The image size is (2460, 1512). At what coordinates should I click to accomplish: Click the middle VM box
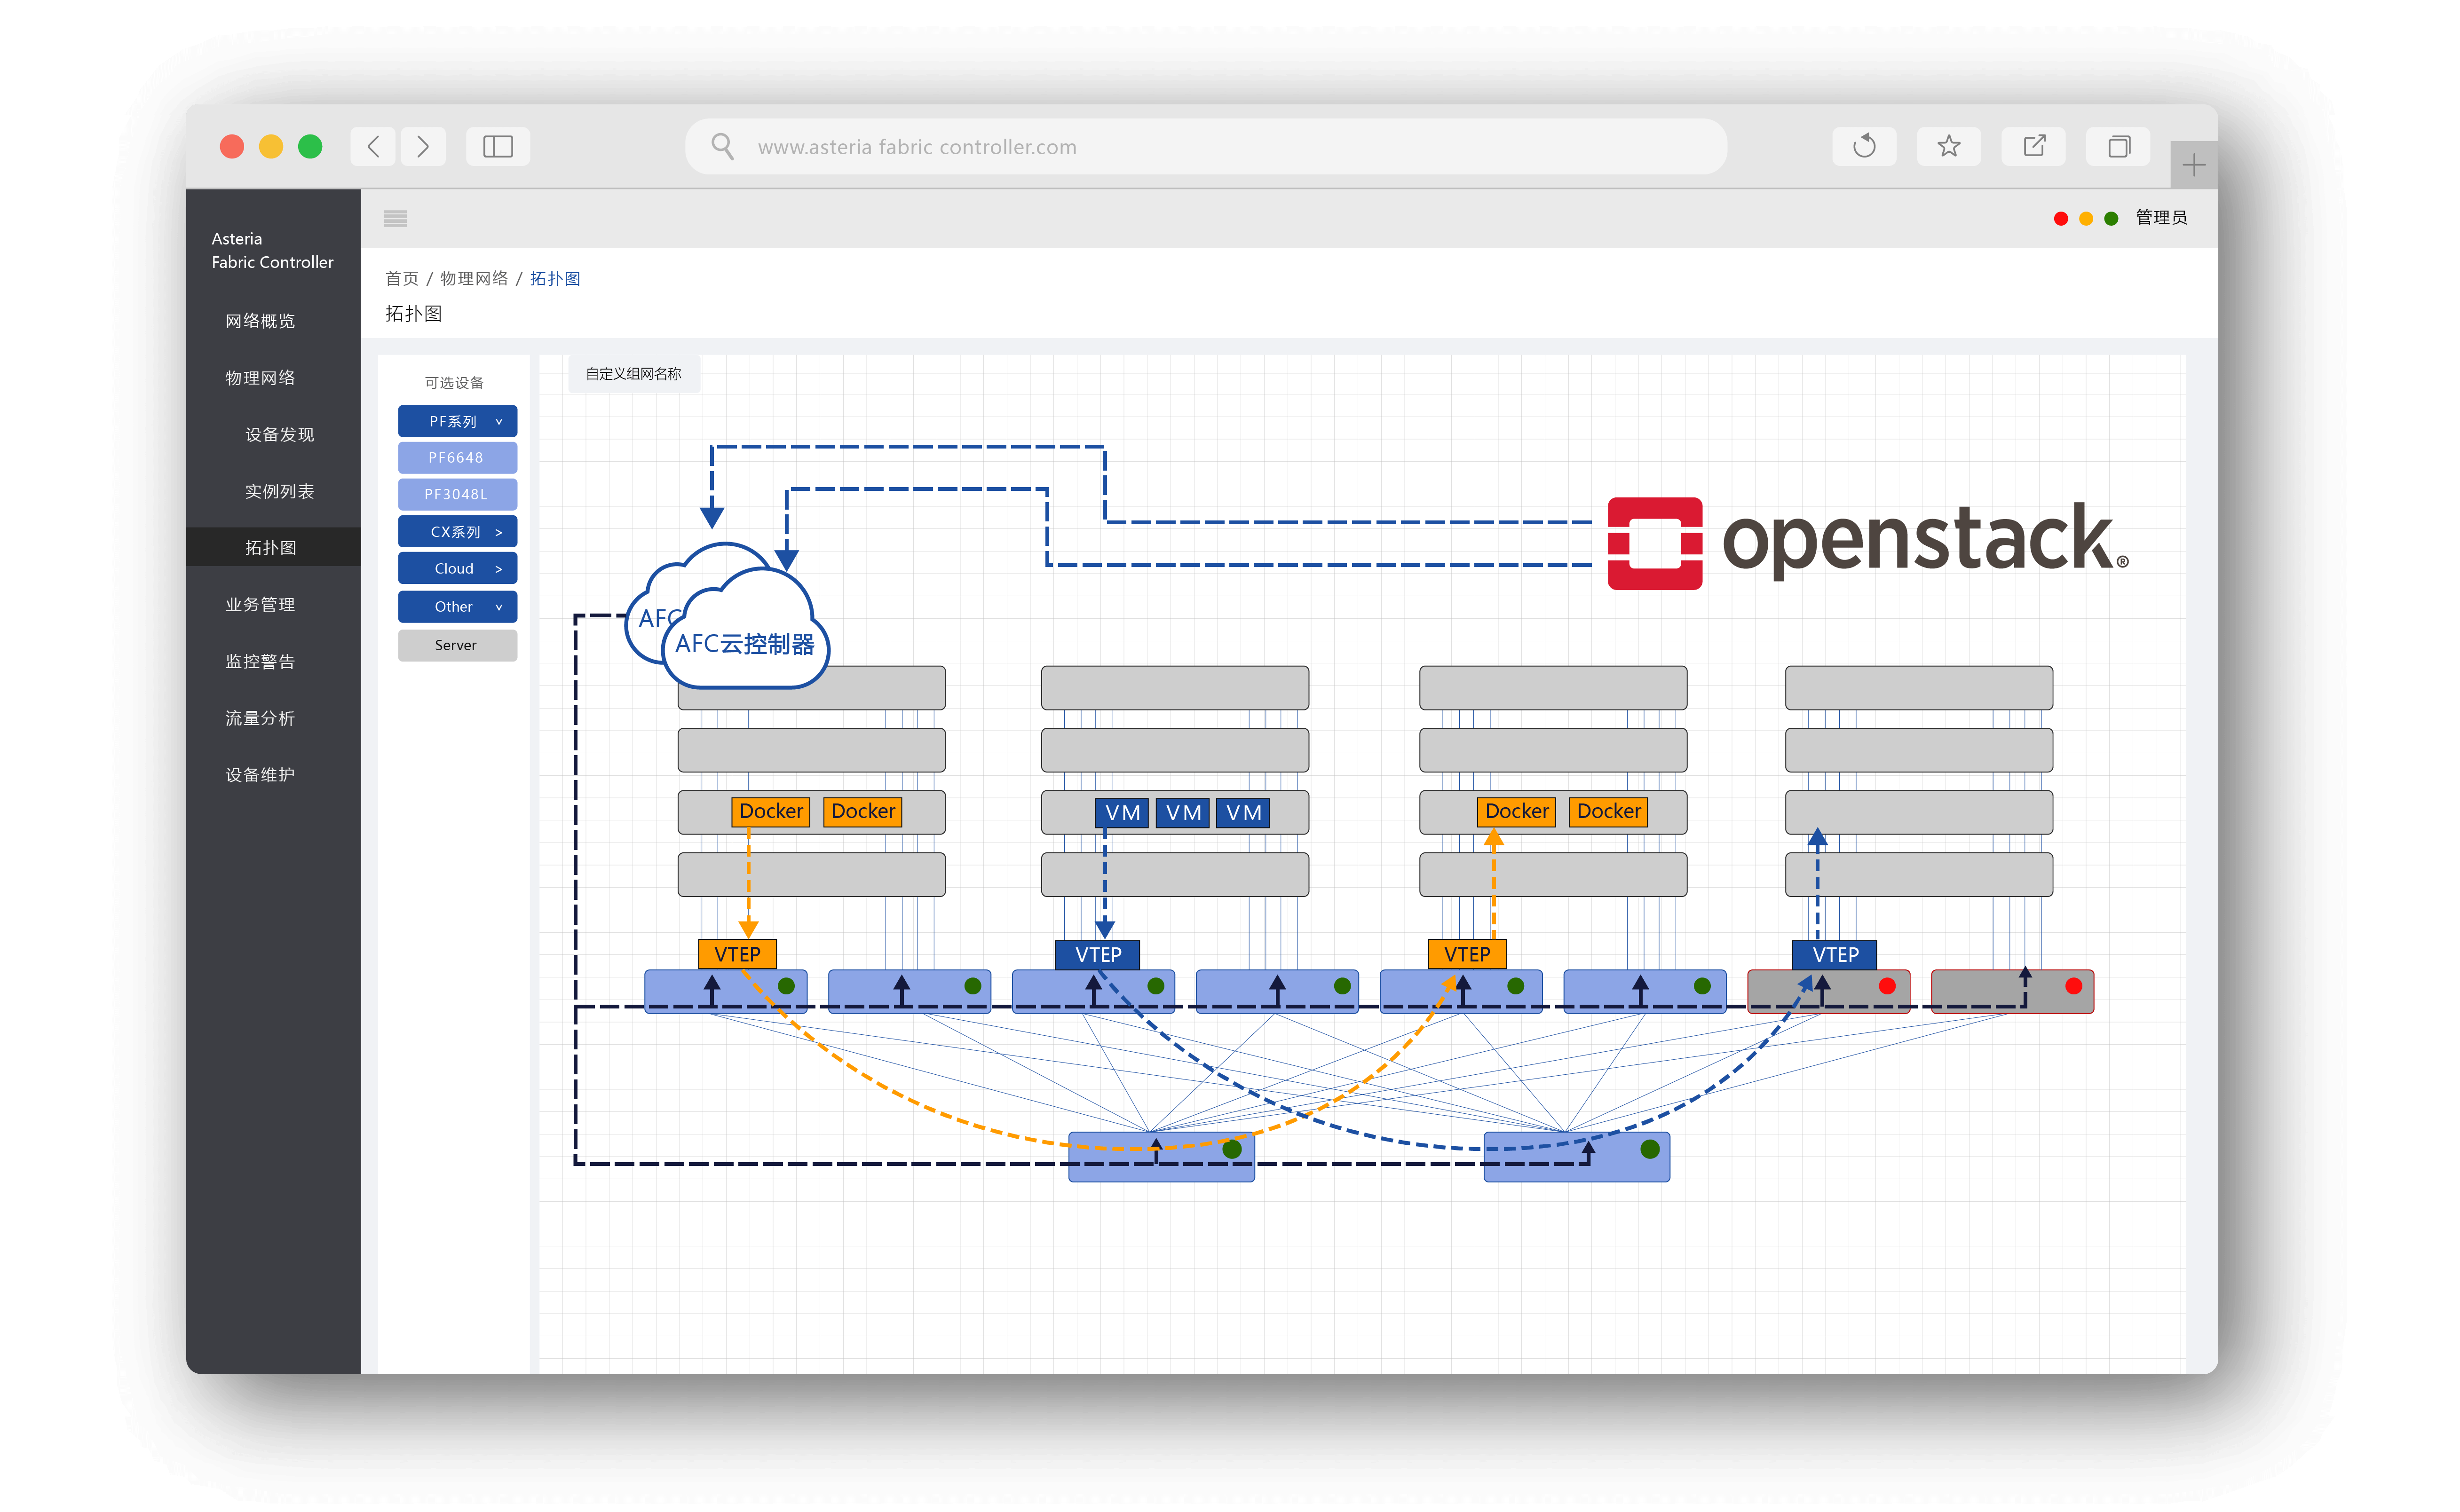coord(1184,813)
